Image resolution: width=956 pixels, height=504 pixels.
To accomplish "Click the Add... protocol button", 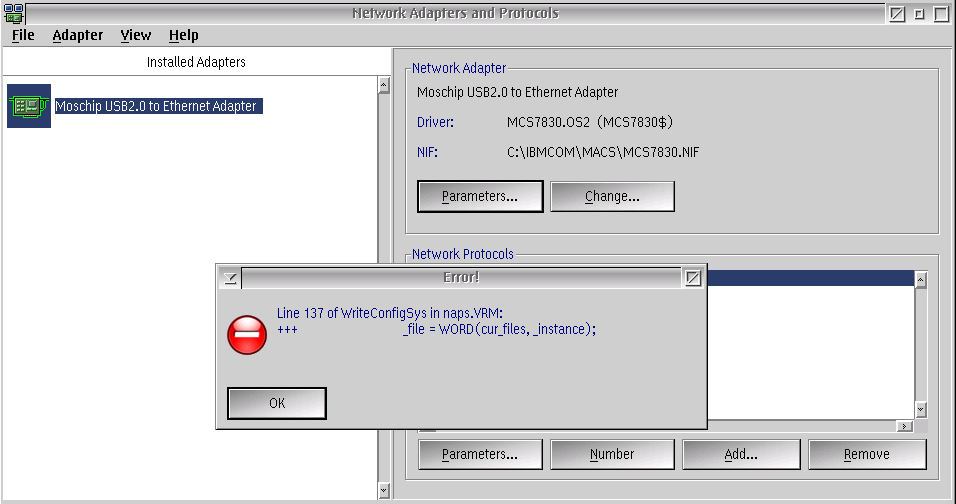I will tap(741, 454).
